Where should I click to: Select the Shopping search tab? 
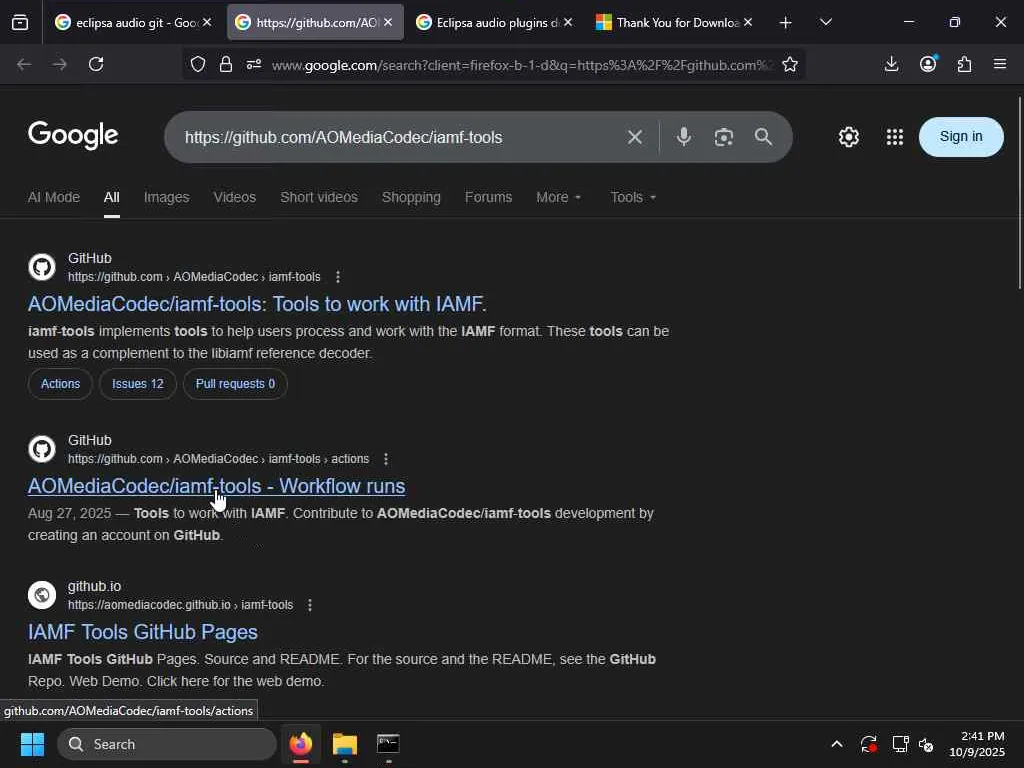coord(411,197)
